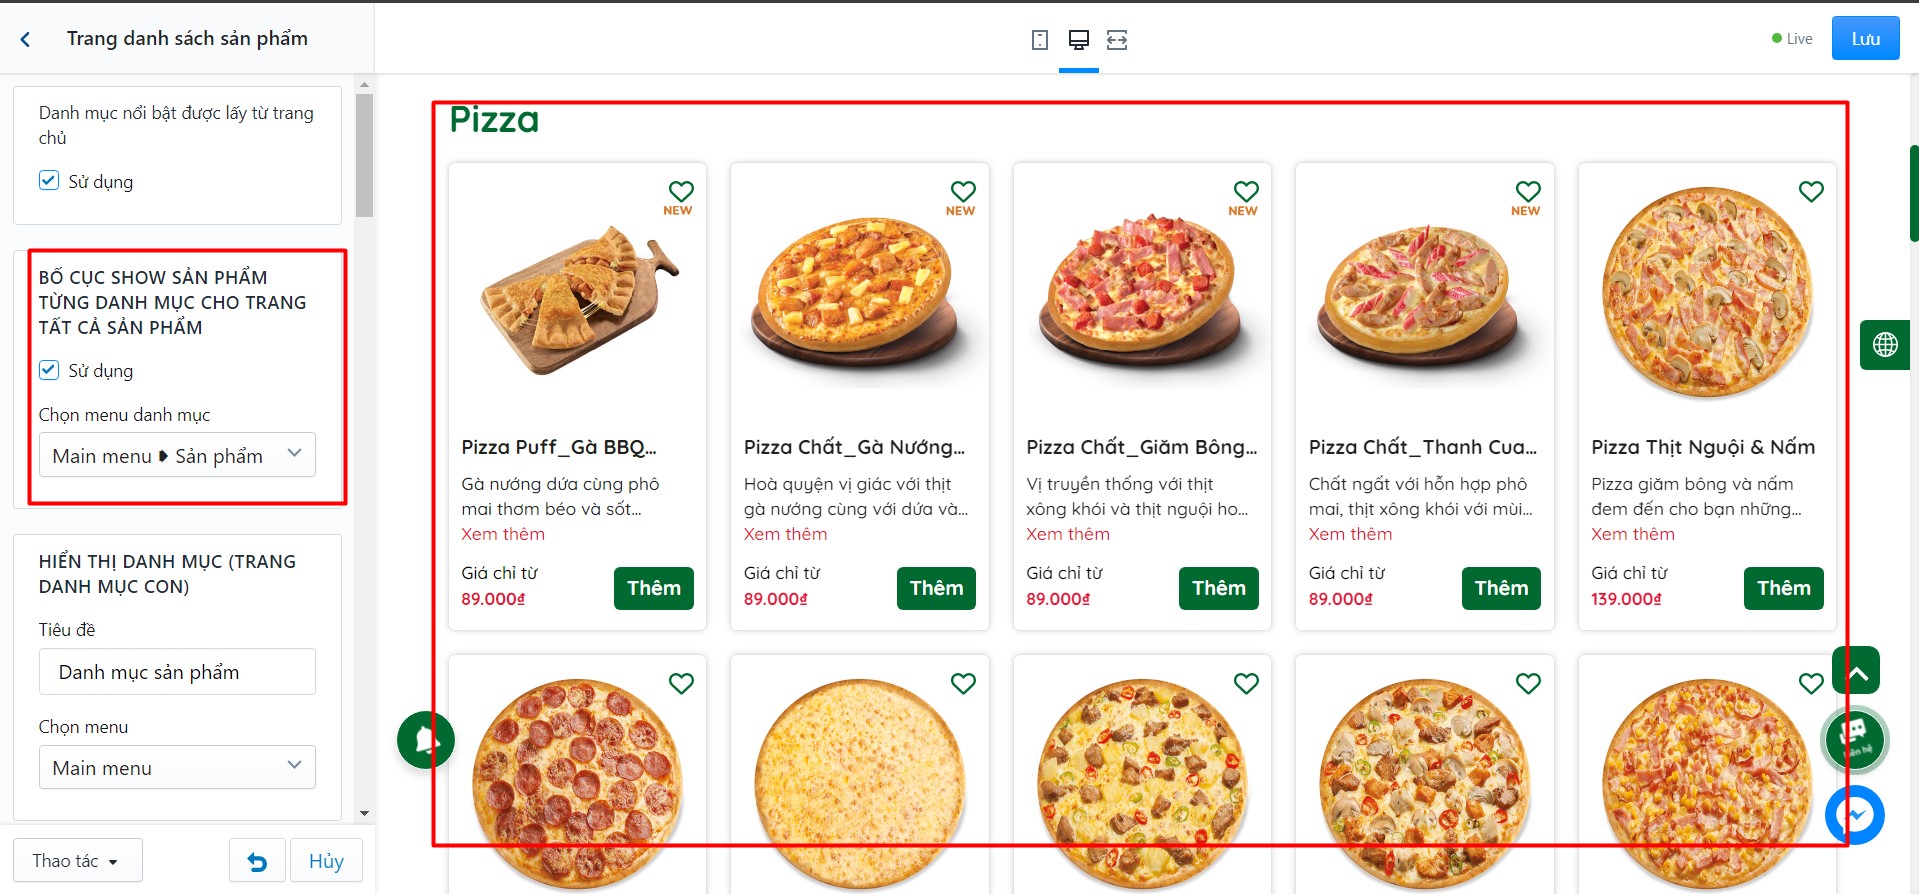
Task: Click the blue Lưu save button
Action: click(x=1865, y=39)
